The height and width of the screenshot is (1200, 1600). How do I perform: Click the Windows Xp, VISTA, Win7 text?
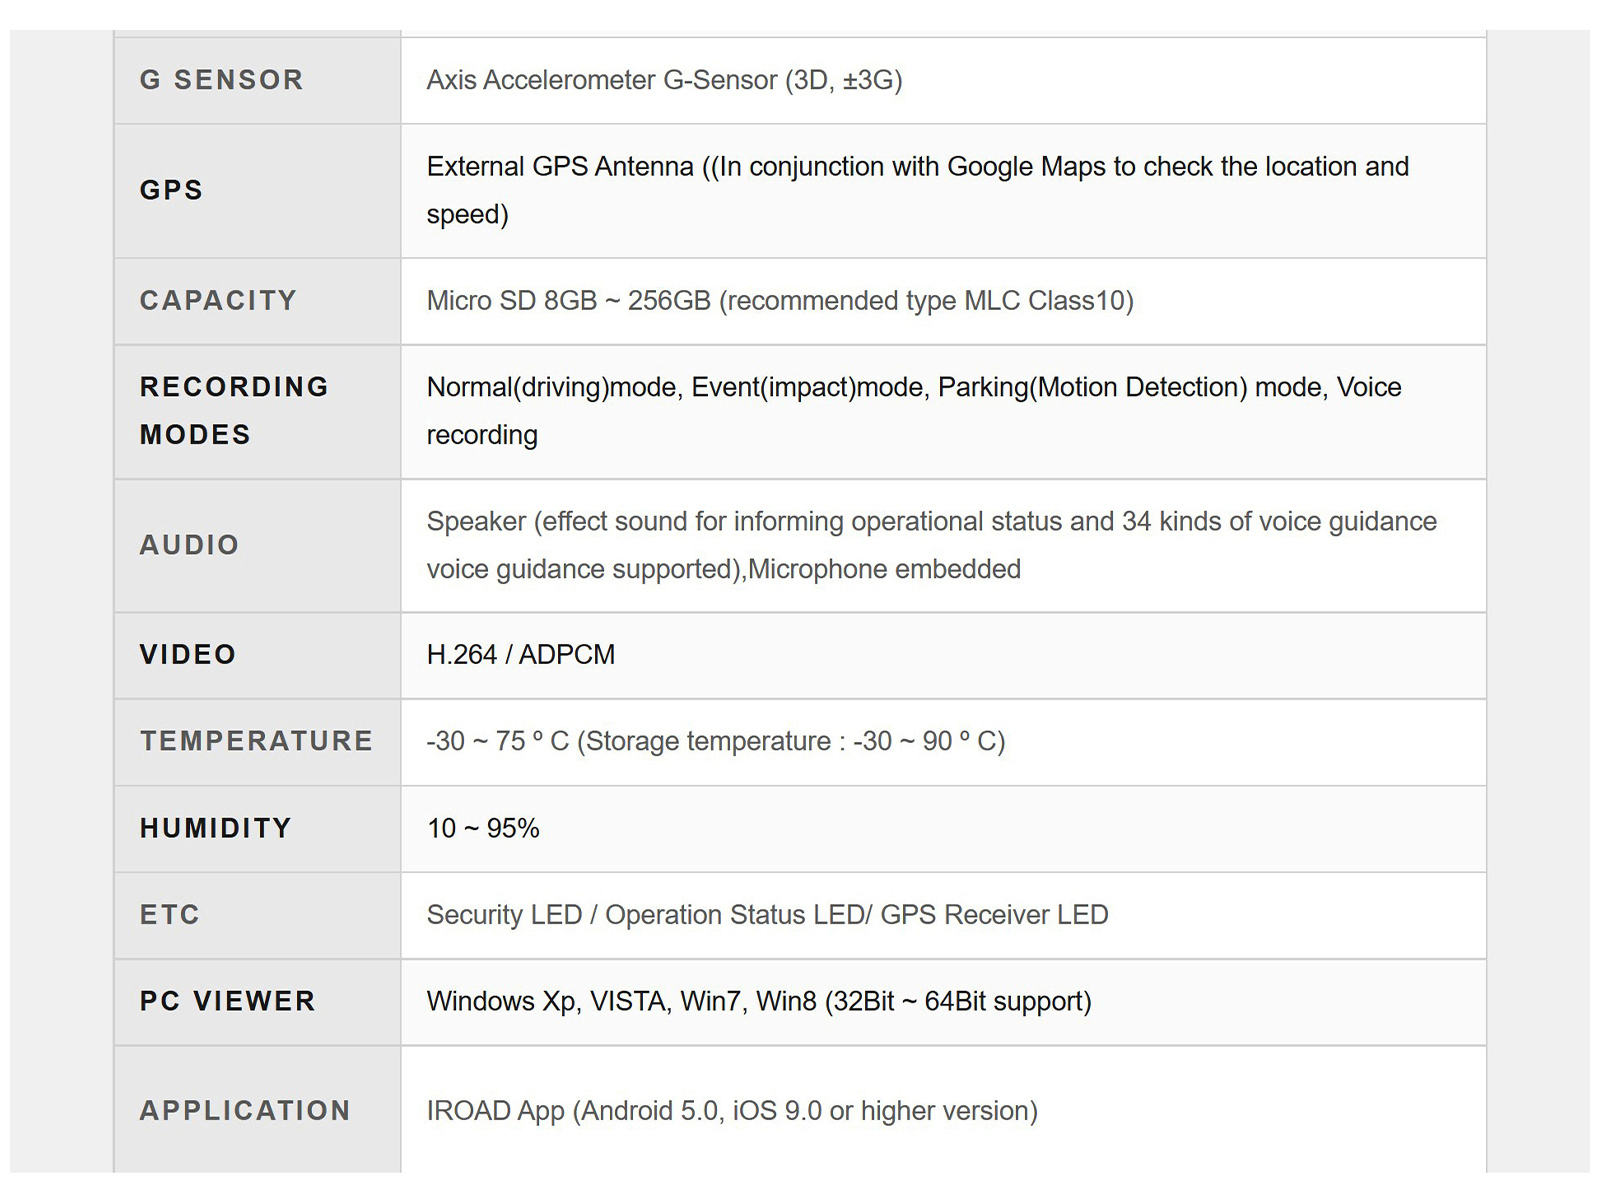click(758, 1001)
